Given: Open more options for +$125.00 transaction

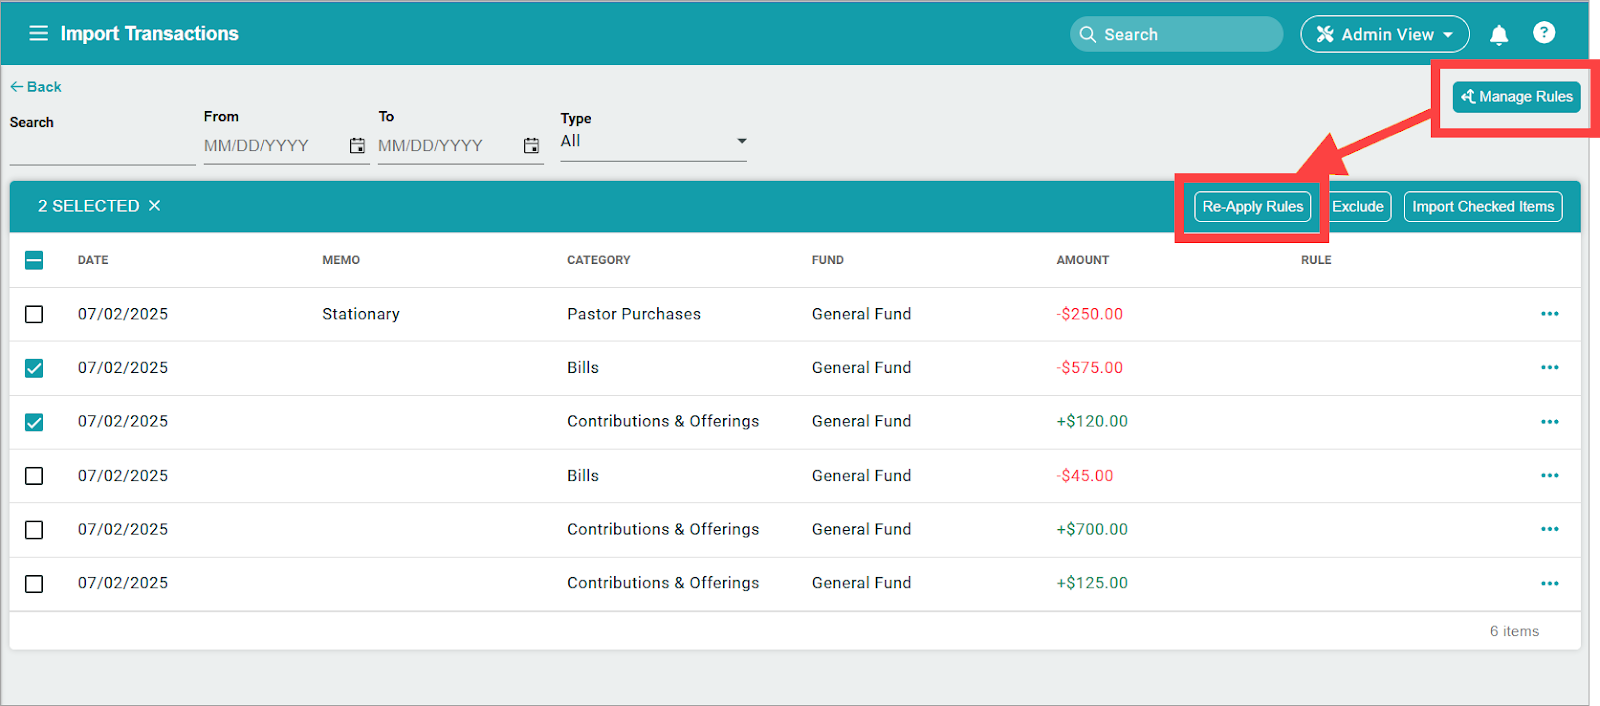Looking at the screenshot, I should click(x=1549, y=584).
